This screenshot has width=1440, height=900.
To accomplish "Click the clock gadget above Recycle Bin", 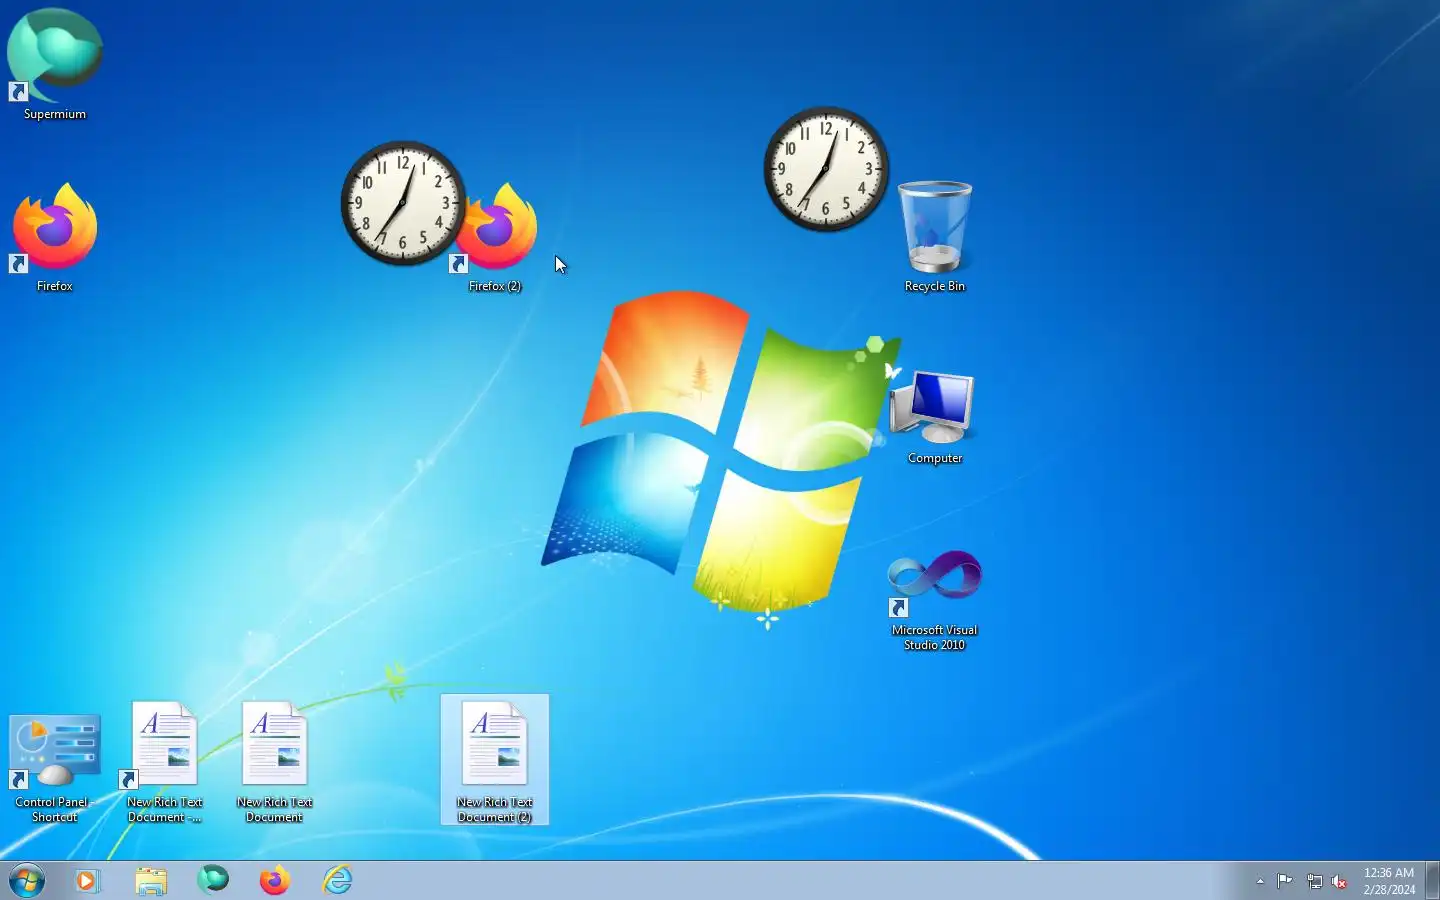I will click(x=826, y=169).
